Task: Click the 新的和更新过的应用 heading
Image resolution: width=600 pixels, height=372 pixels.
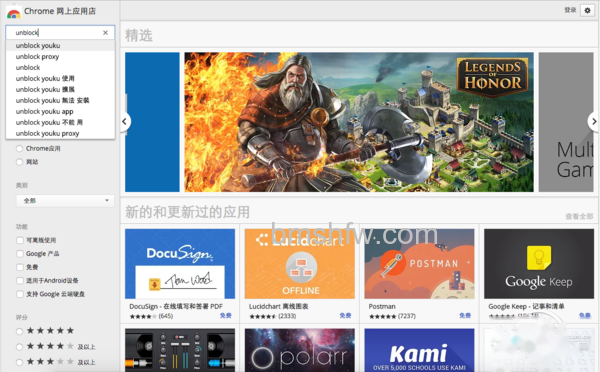Action: [188, 212]
